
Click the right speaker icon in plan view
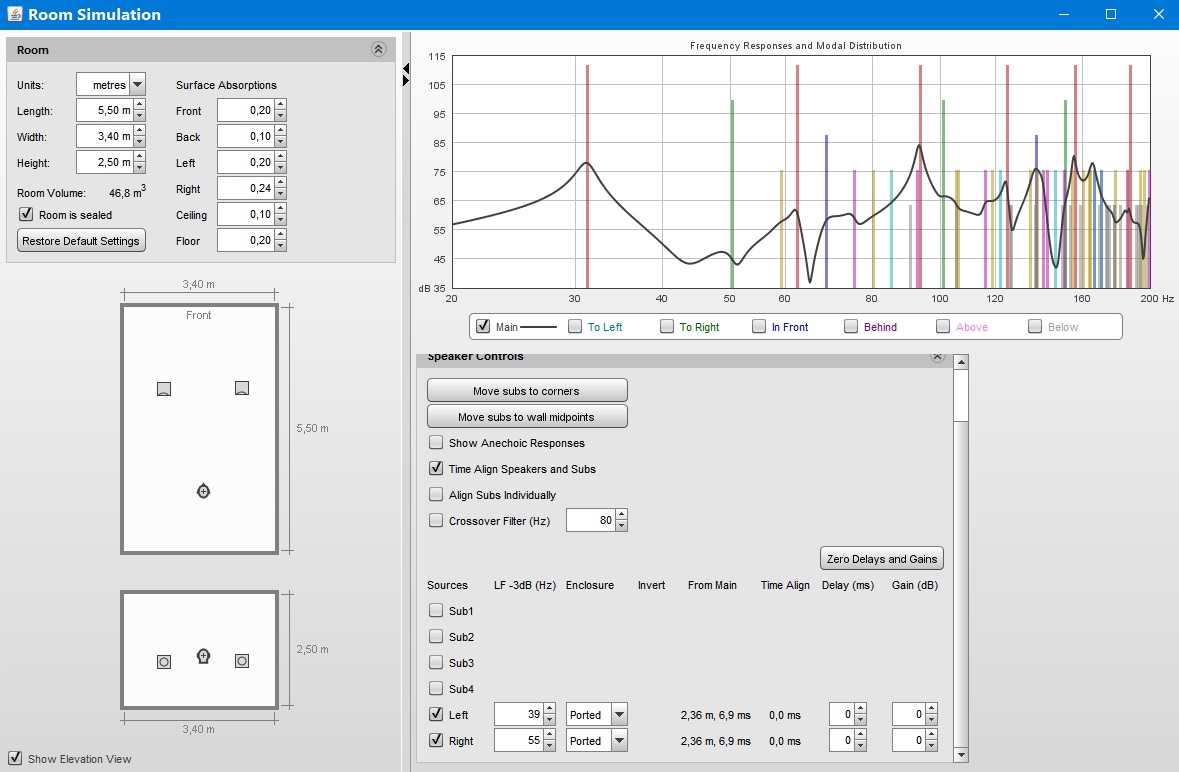click(241, 388)
